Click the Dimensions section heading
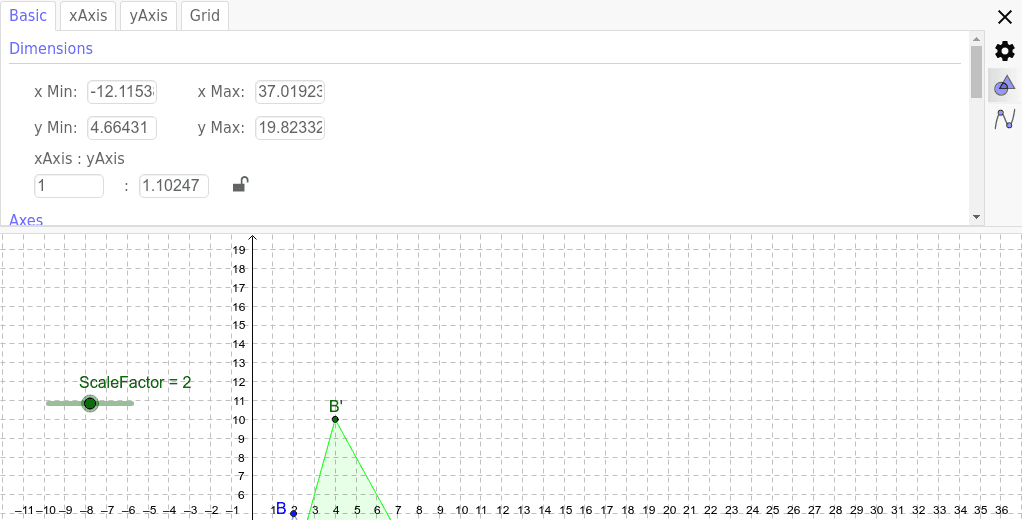Screen dimensions: 1024x522 (x=51, y=49)
